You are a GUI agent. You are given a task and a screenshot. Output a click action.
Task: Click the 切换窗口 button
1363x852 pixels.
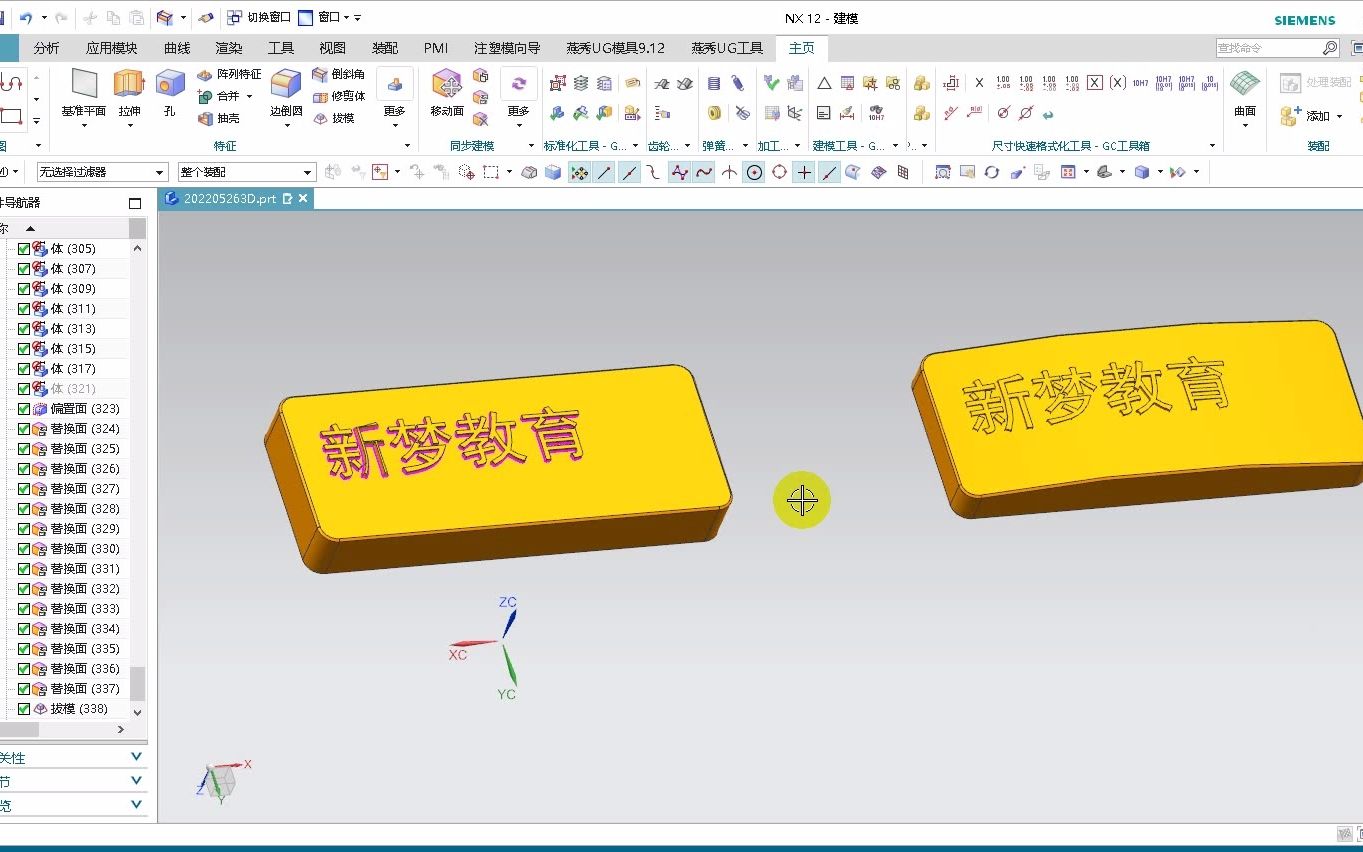tap(259, 18)
